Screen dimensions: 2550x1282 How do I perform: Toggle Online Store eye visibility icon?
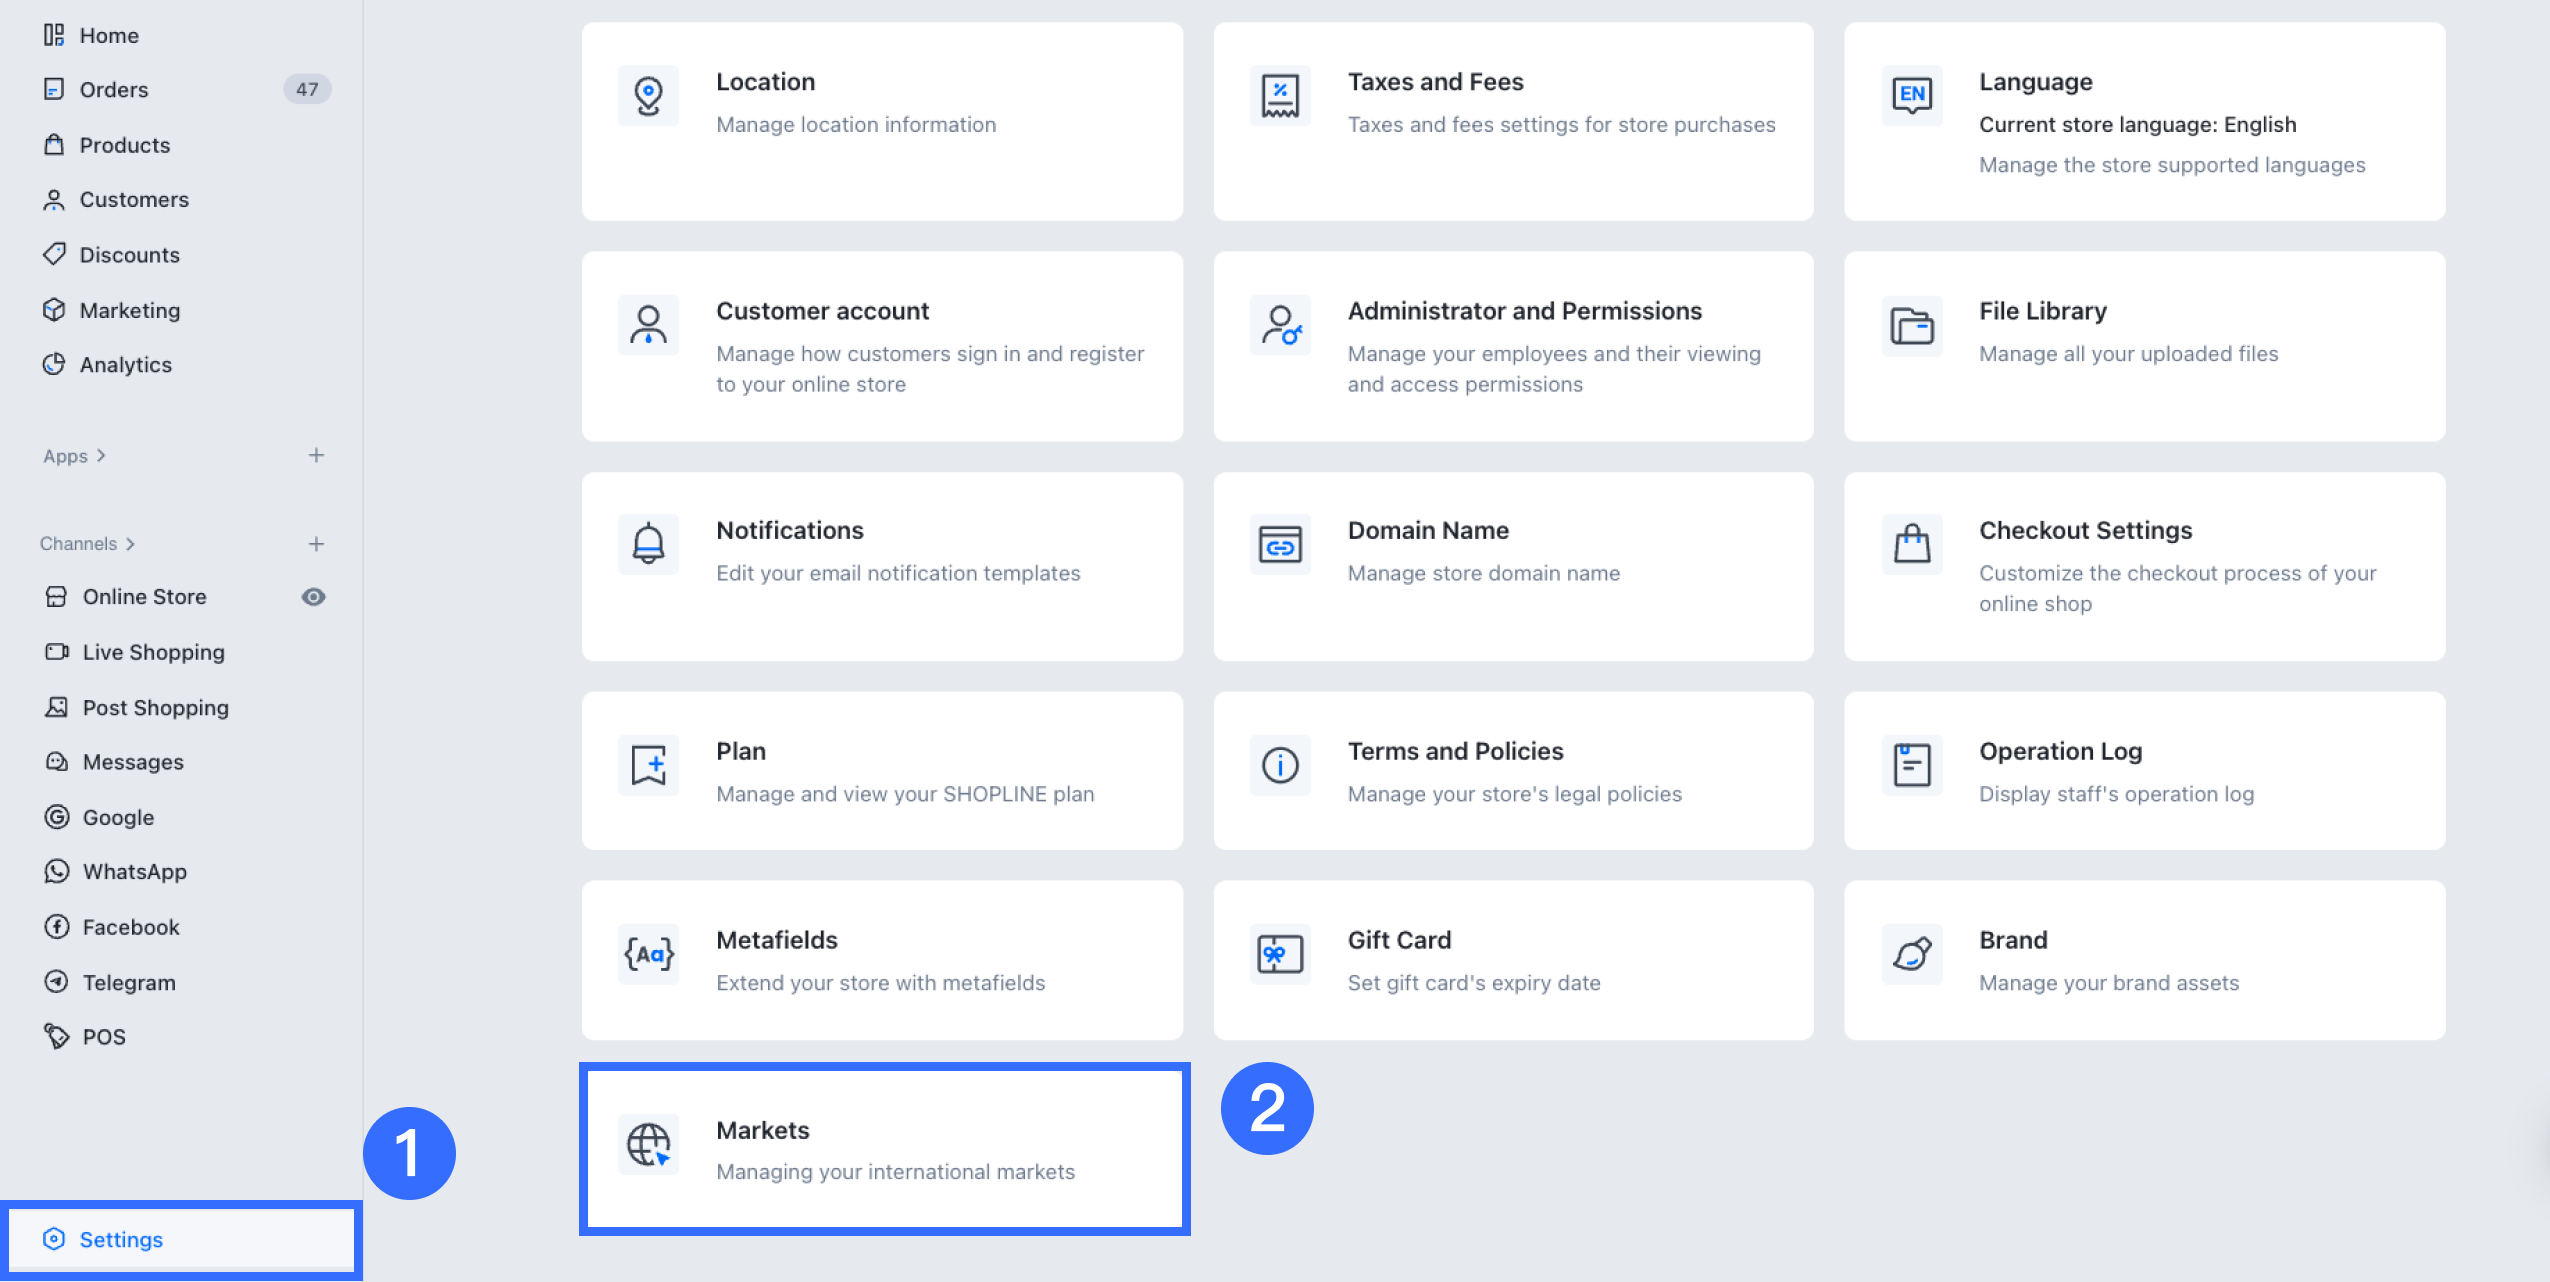coord(313,597)
